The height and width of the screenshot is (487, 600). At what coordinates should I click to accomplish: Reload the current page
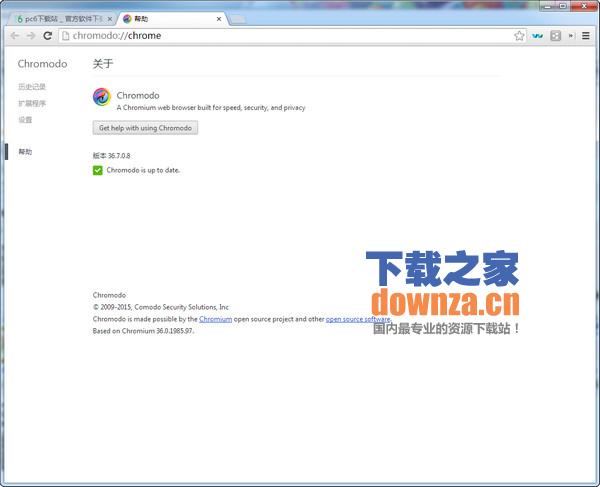point(47,36)
